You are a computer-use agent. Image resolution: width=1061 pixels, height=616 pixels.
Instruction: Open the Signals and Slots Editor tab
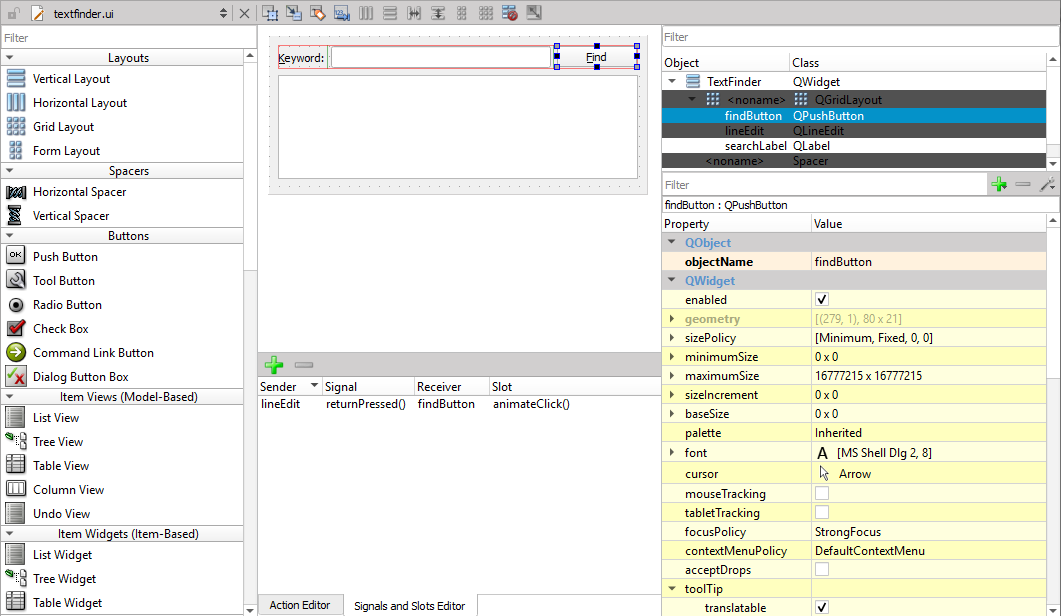[409, 605]
